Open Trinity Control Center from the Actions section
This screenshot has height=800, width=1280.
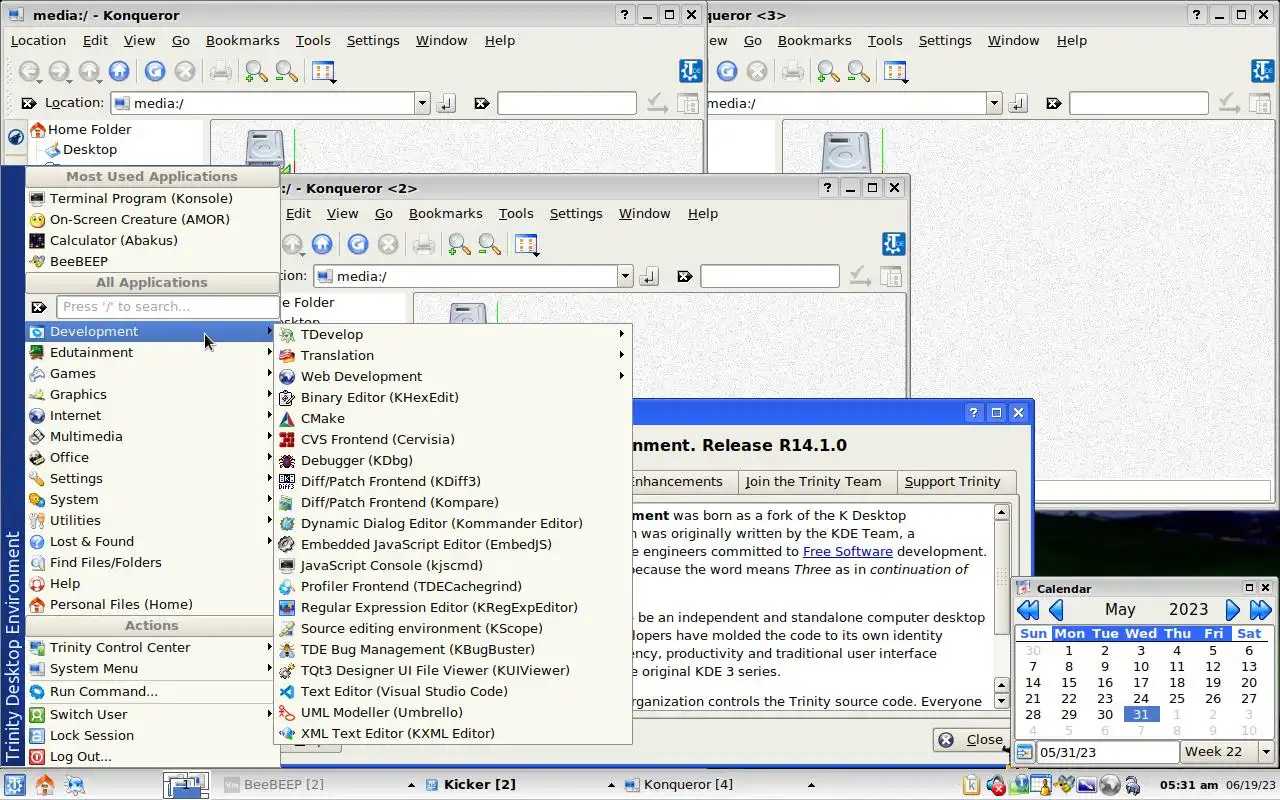152,647
